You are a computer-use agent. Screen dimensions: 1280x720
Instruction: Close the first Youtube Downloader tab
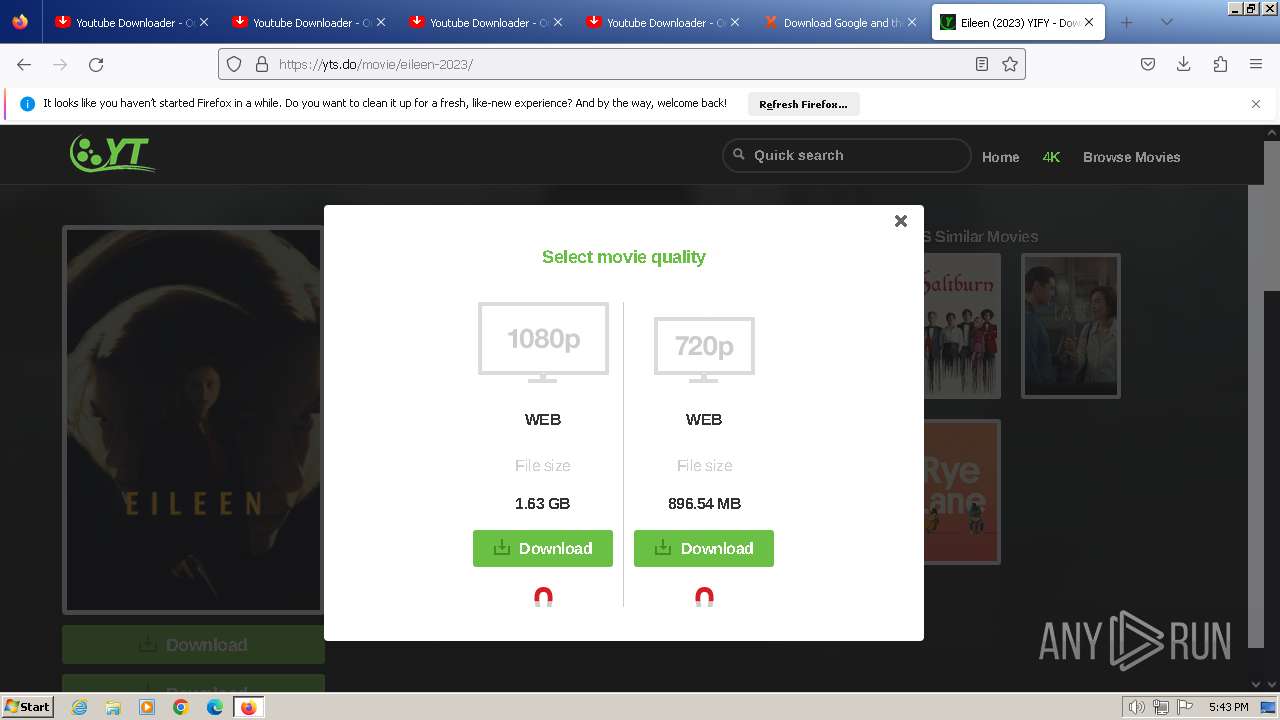pos(203,22)
